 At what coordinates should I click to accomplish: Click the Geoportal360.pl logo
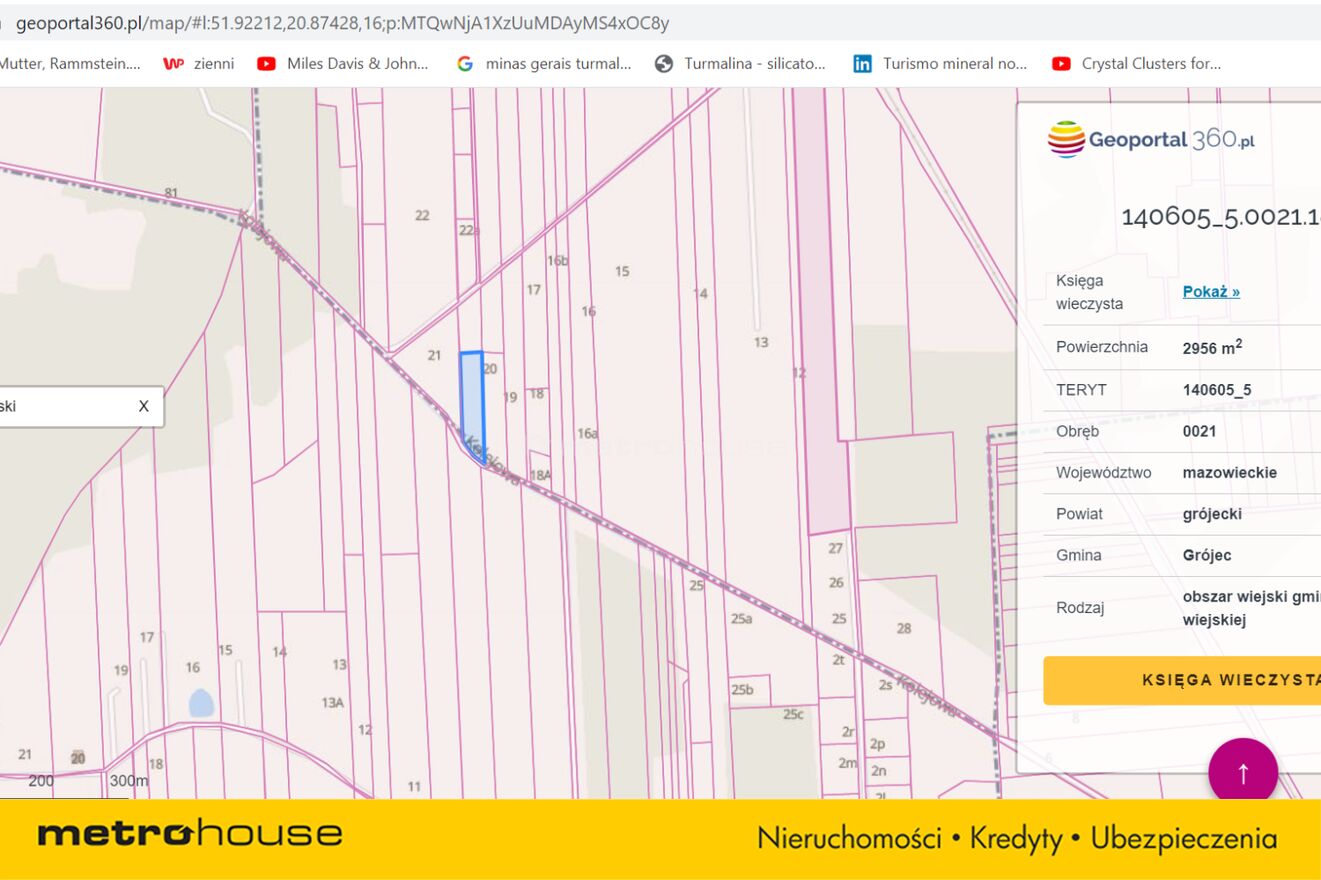[x=1151, y=139]
